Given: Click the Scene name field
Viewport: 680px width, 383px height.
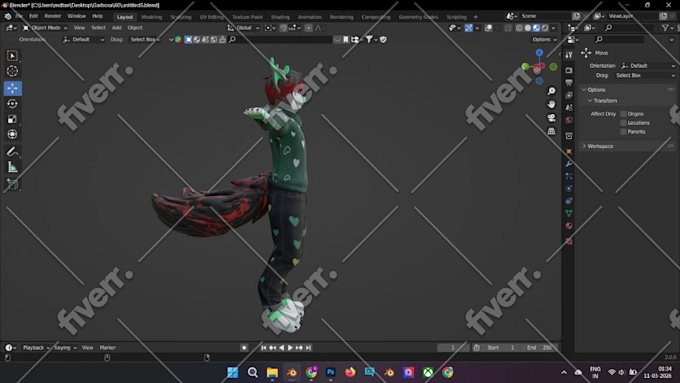Looking at the screenshot, I should click(544, 16).
